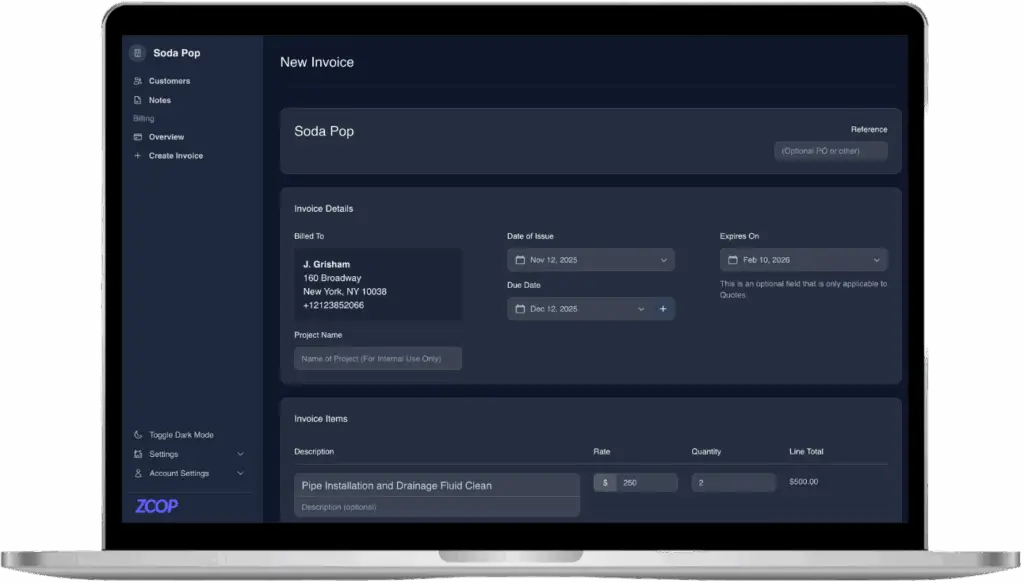Viewport: 1024px width, 583px height.
Task: Click the Reference optional PO input field
Action: coord(830,151)
